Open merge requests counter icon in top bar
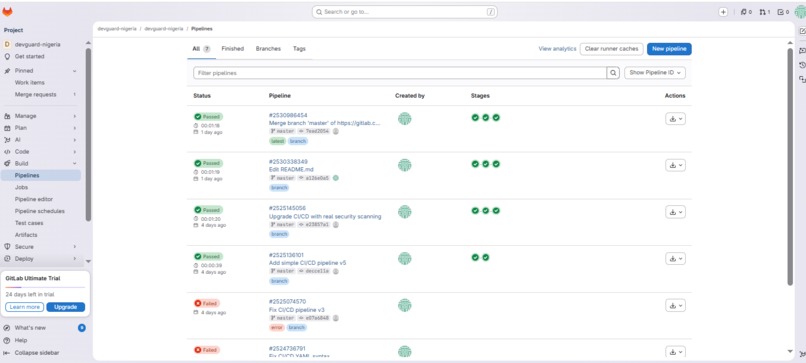Screen dimensions: 806x363 coord(765,12)
